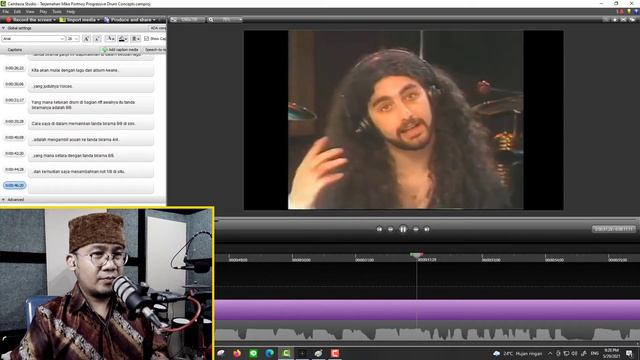Click the timecode display in player bar
The image size is (640, 360).
[613, 229]
